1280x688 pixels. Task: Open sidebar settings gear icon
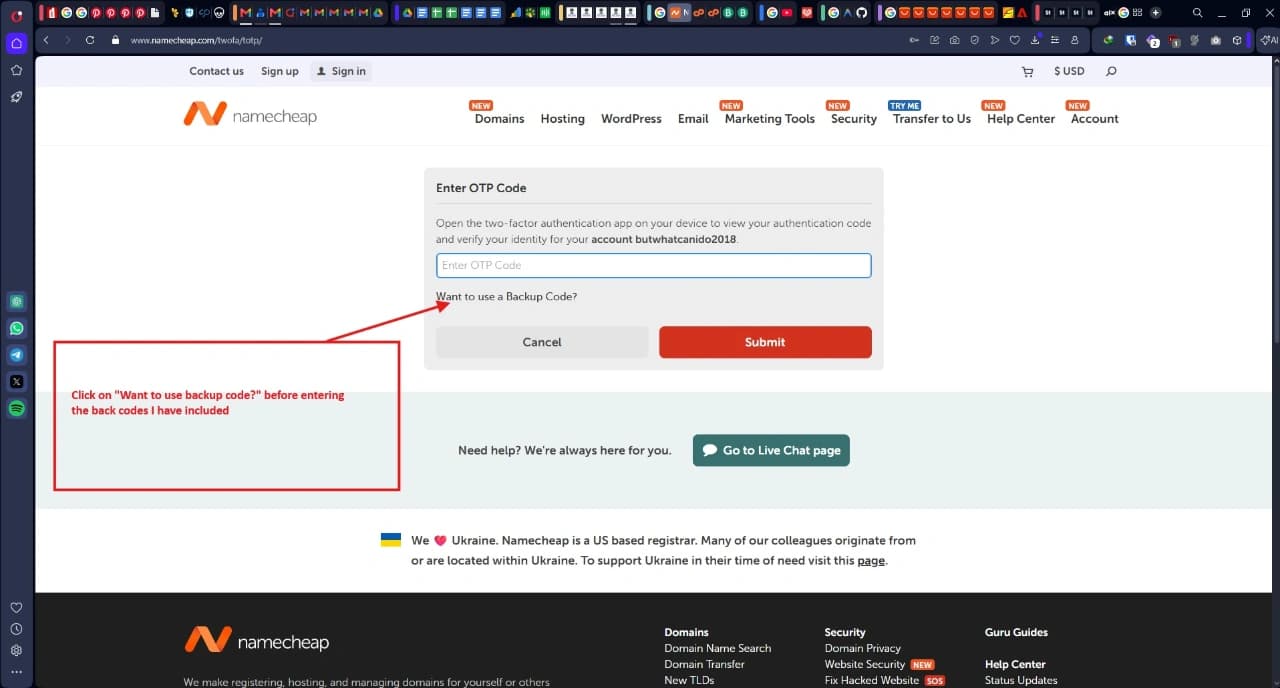(16, 650)
